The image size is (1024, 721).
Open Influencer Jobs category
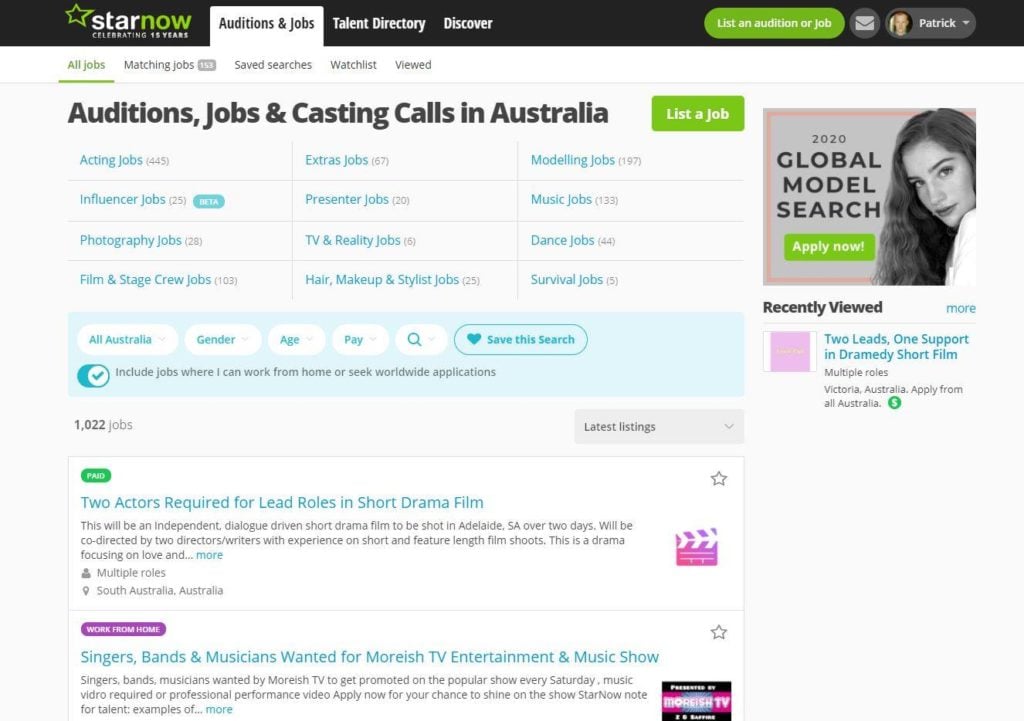pyautogui.click(x=122, y=199)
